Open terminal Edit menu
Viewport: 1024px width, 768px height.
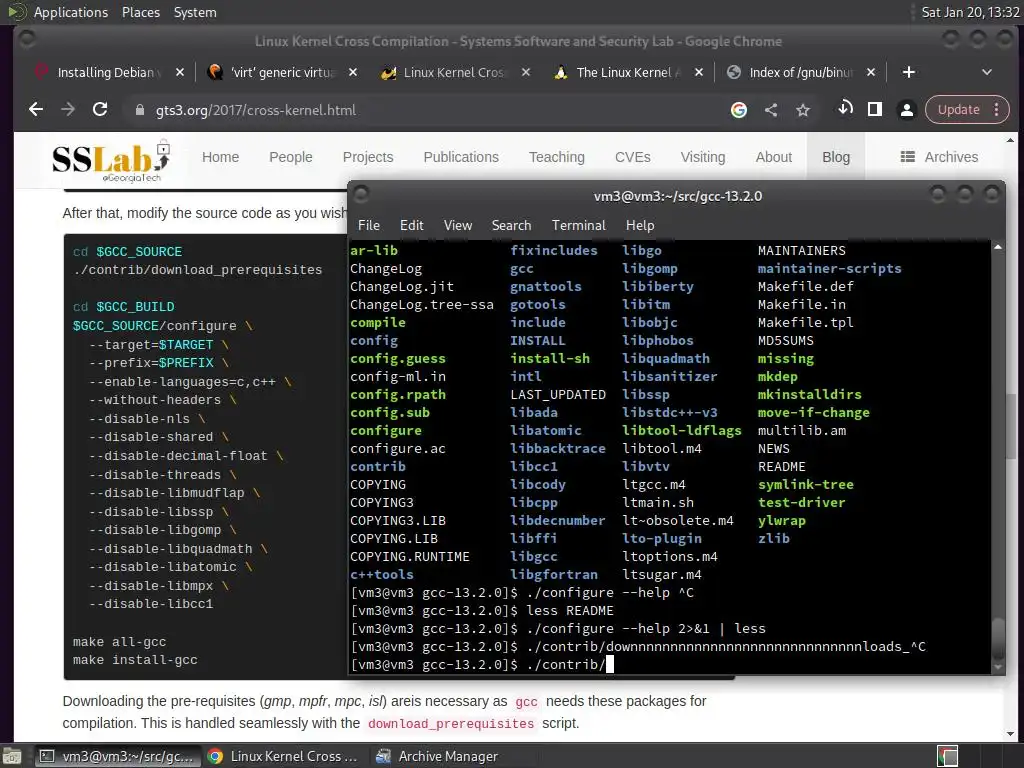click(411, 225)
